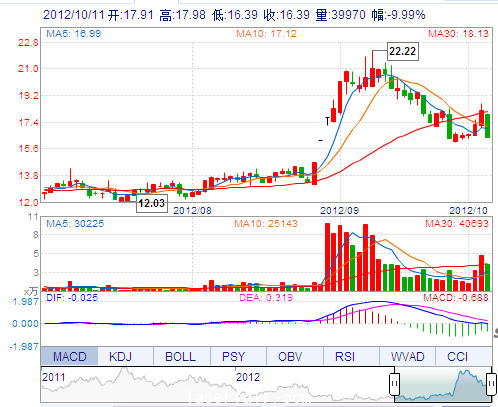Screen dimensions: 498x407
Task: Click the 2012/09 date axis label
Action: 339,211
